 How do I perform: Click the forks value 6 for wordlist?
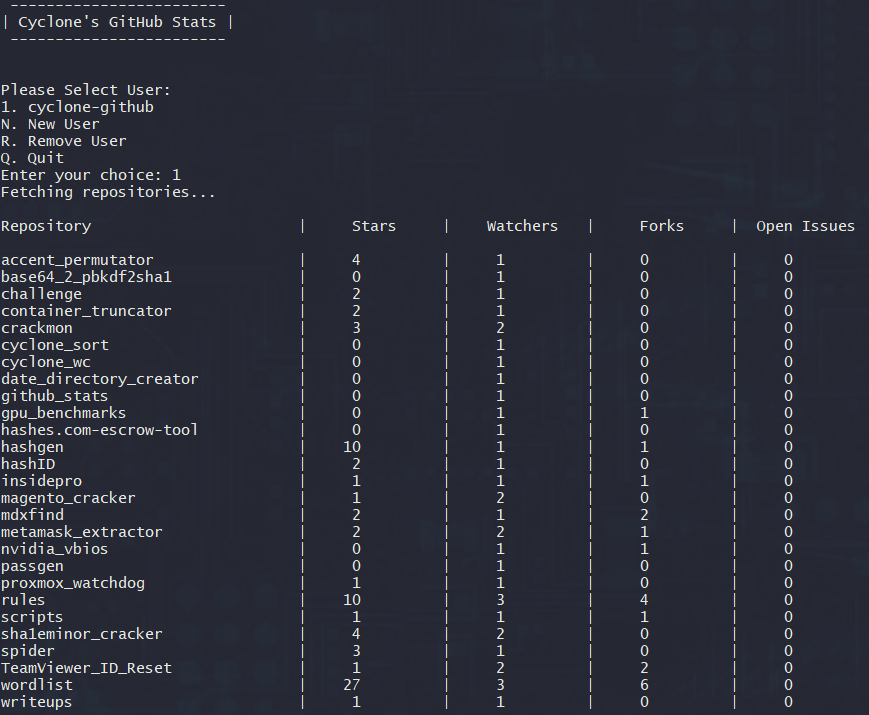click(x=644, y=685)
